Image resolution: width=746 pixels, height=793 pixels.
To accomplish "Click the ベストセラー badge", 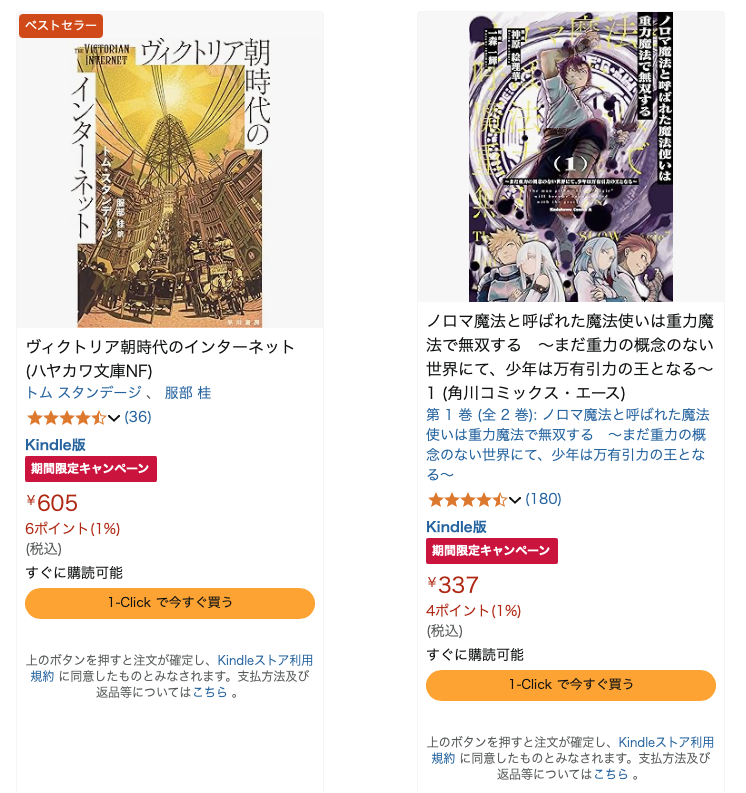I will tap(61, 25).
